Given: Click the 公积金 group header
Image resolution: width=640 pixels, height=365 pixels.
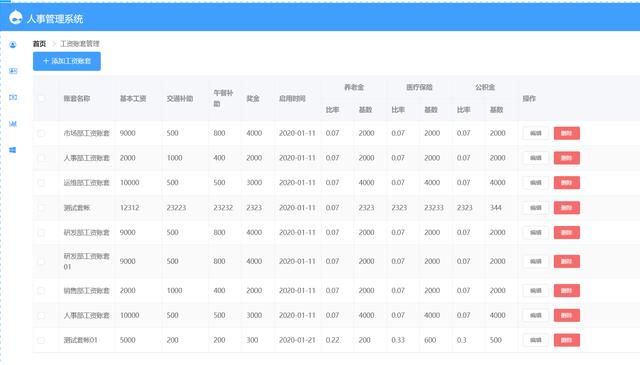Looking at the screenshot, I should click(x=485, y=87).
